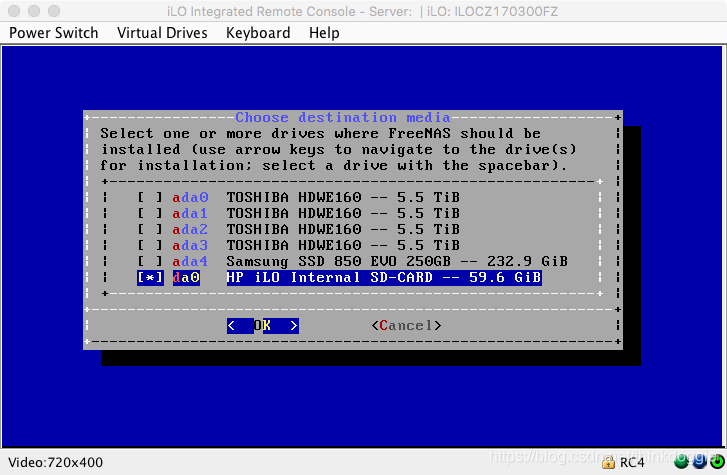Click the ada0 row's TOSHIBA HDWE160 description

click(343, 198)
